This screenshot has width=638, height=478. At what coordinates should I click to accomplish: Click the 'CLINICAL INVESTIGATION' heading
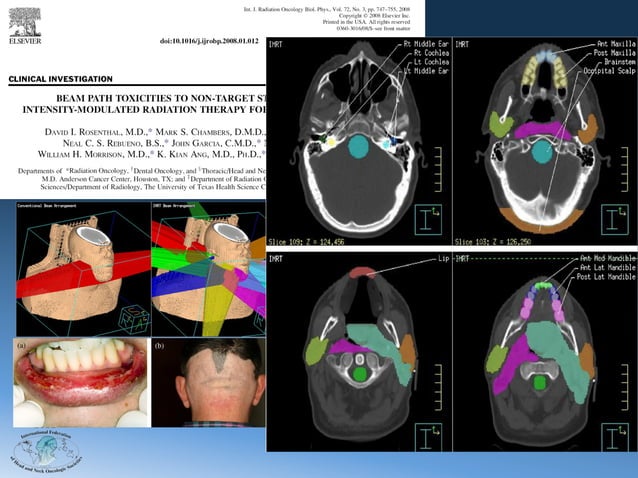(x=60, y=79)
